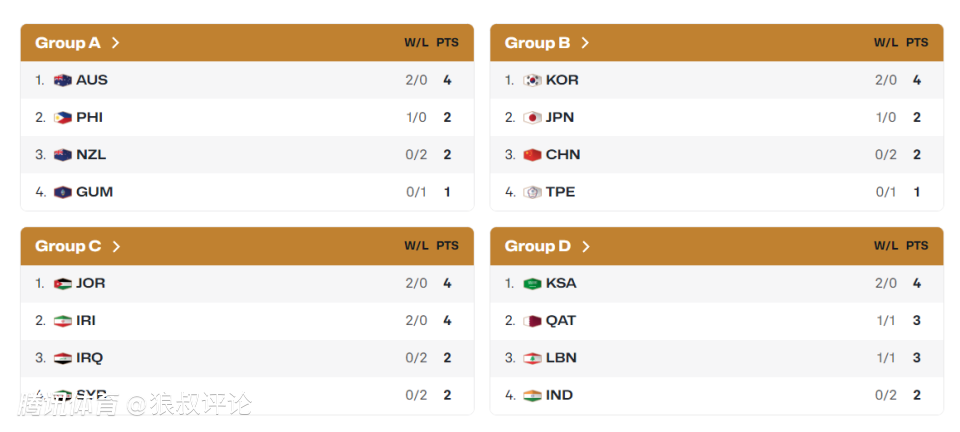The width and height of the screenshot is (960, 432).
Task: Select the NZL team name
Action: tap(91, 155)
